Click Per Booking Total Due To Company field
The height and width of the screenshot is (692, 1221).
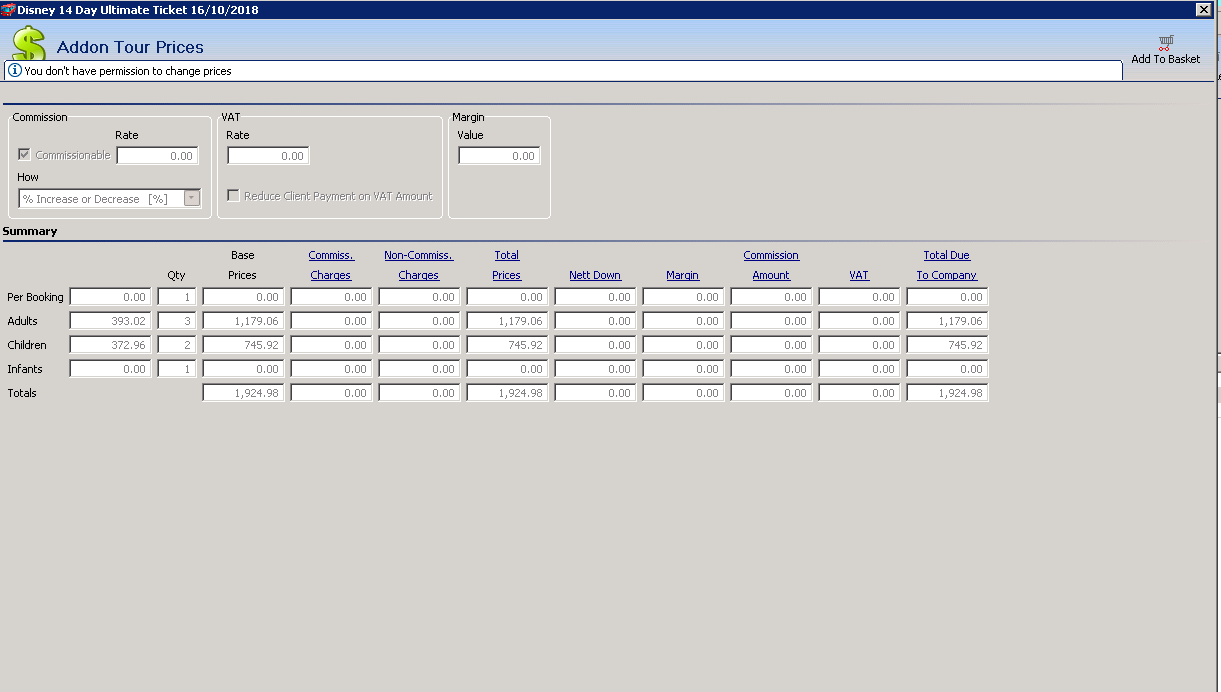coord(947,297)
